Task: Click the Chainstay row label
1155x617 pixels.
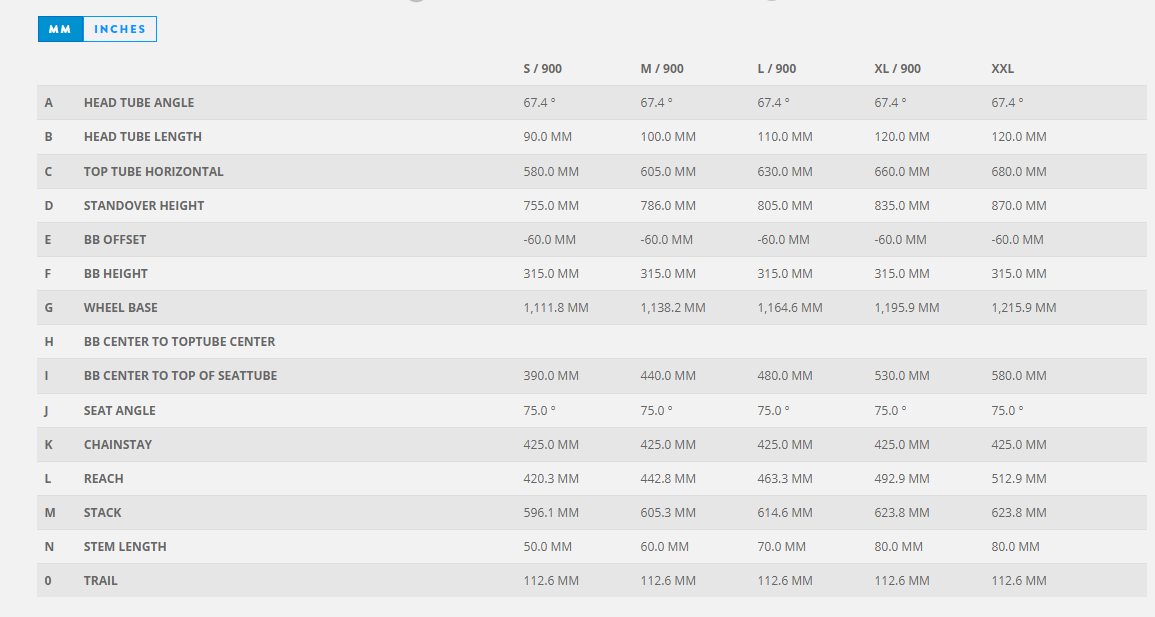Action: (x=118, y=445)
